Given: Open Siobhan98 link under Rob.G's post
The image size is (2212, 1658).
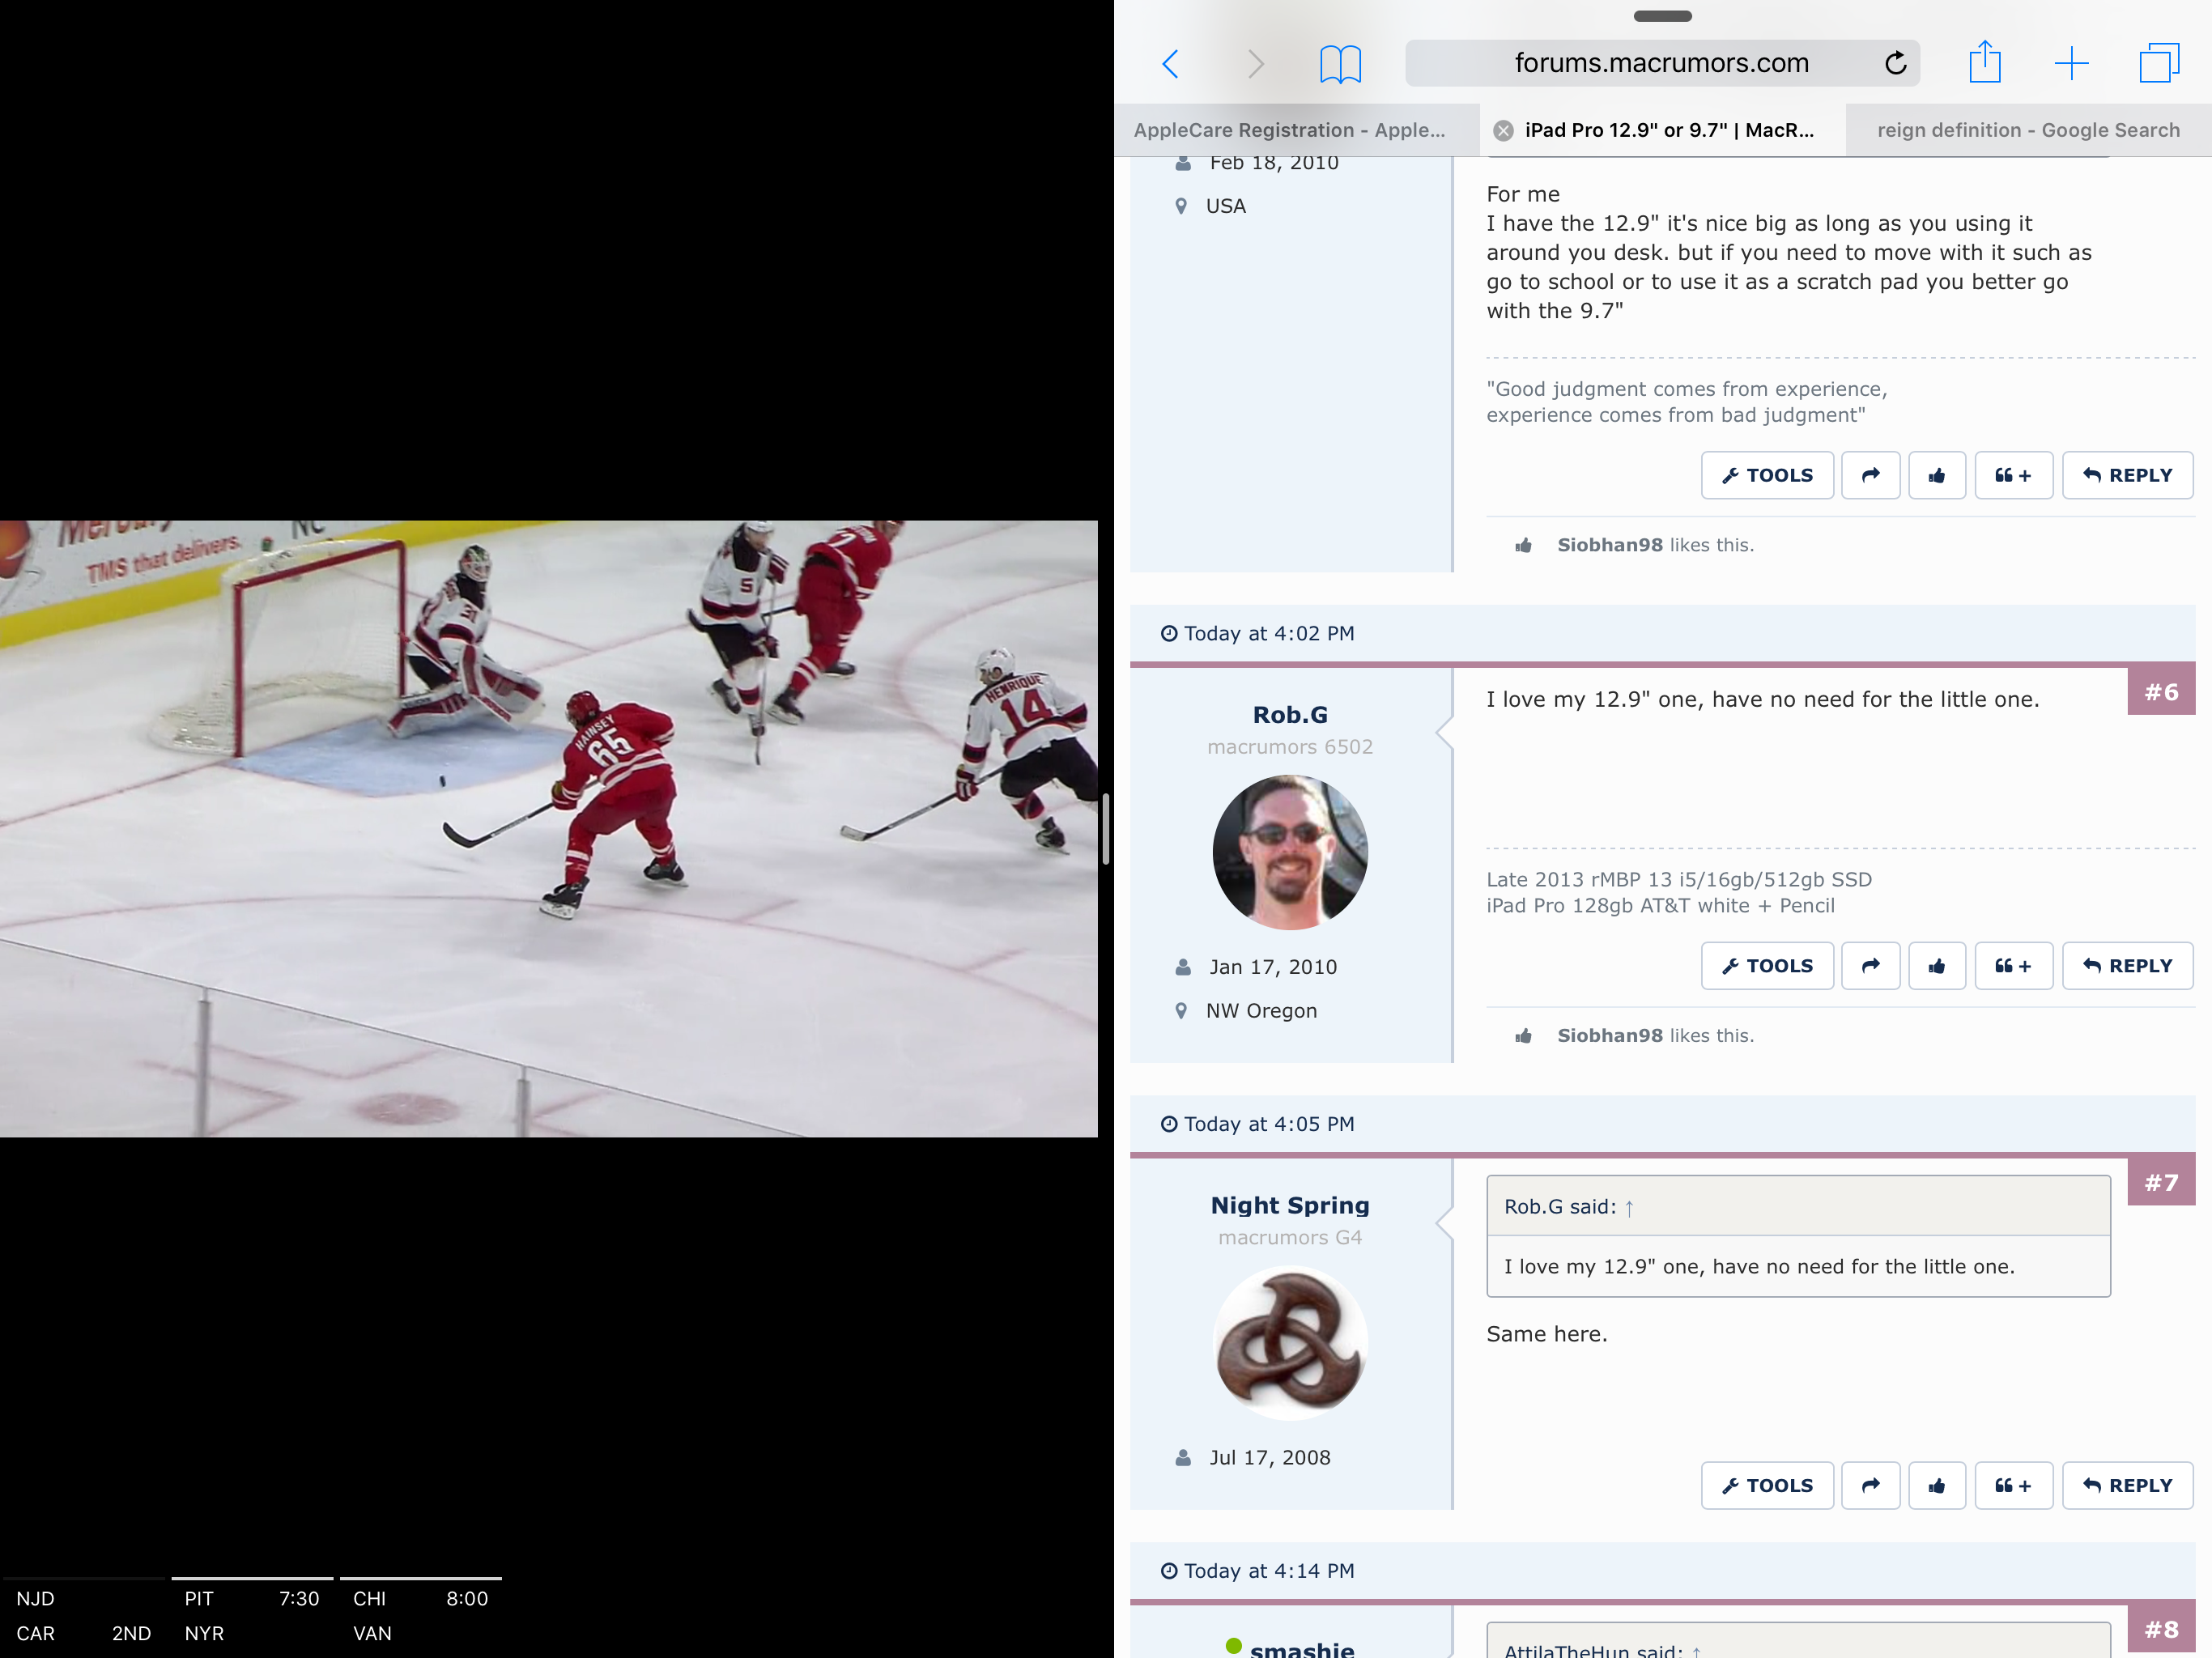Looking at the screenshot, I should 1609,1036.
